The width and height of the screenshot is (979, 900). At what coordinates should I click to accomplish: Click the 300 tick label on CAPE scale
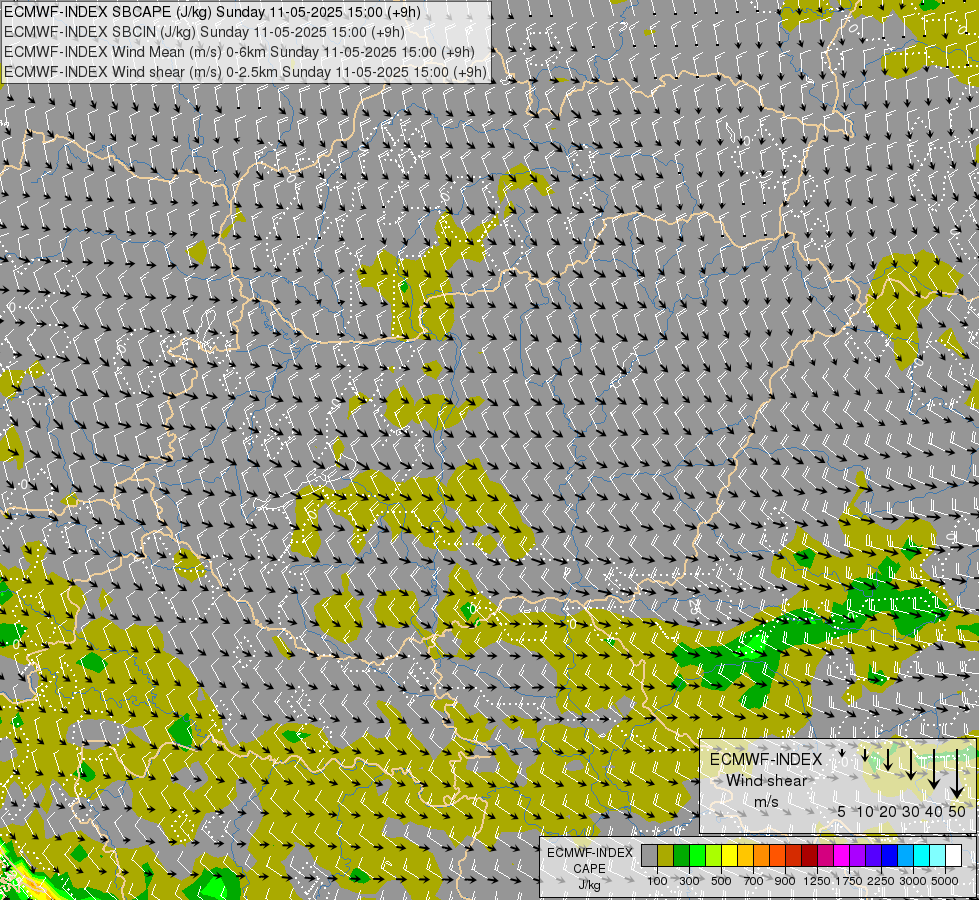pyautogui.click(x=689, y=881)
